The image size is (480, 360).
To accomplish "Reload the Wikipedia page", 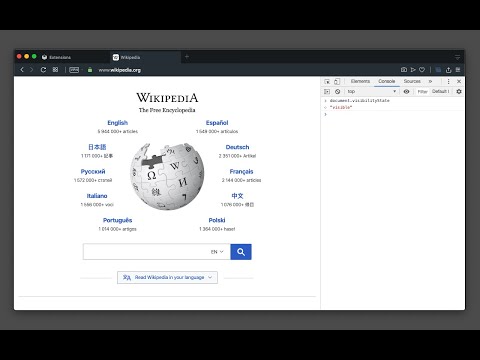I will (43, 70).
